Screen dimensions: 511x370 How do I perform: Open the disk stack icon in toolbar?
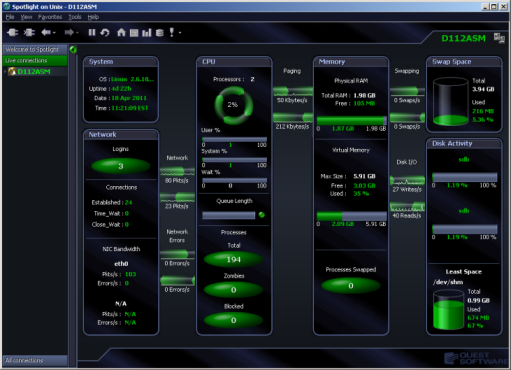tap(160, 32)
